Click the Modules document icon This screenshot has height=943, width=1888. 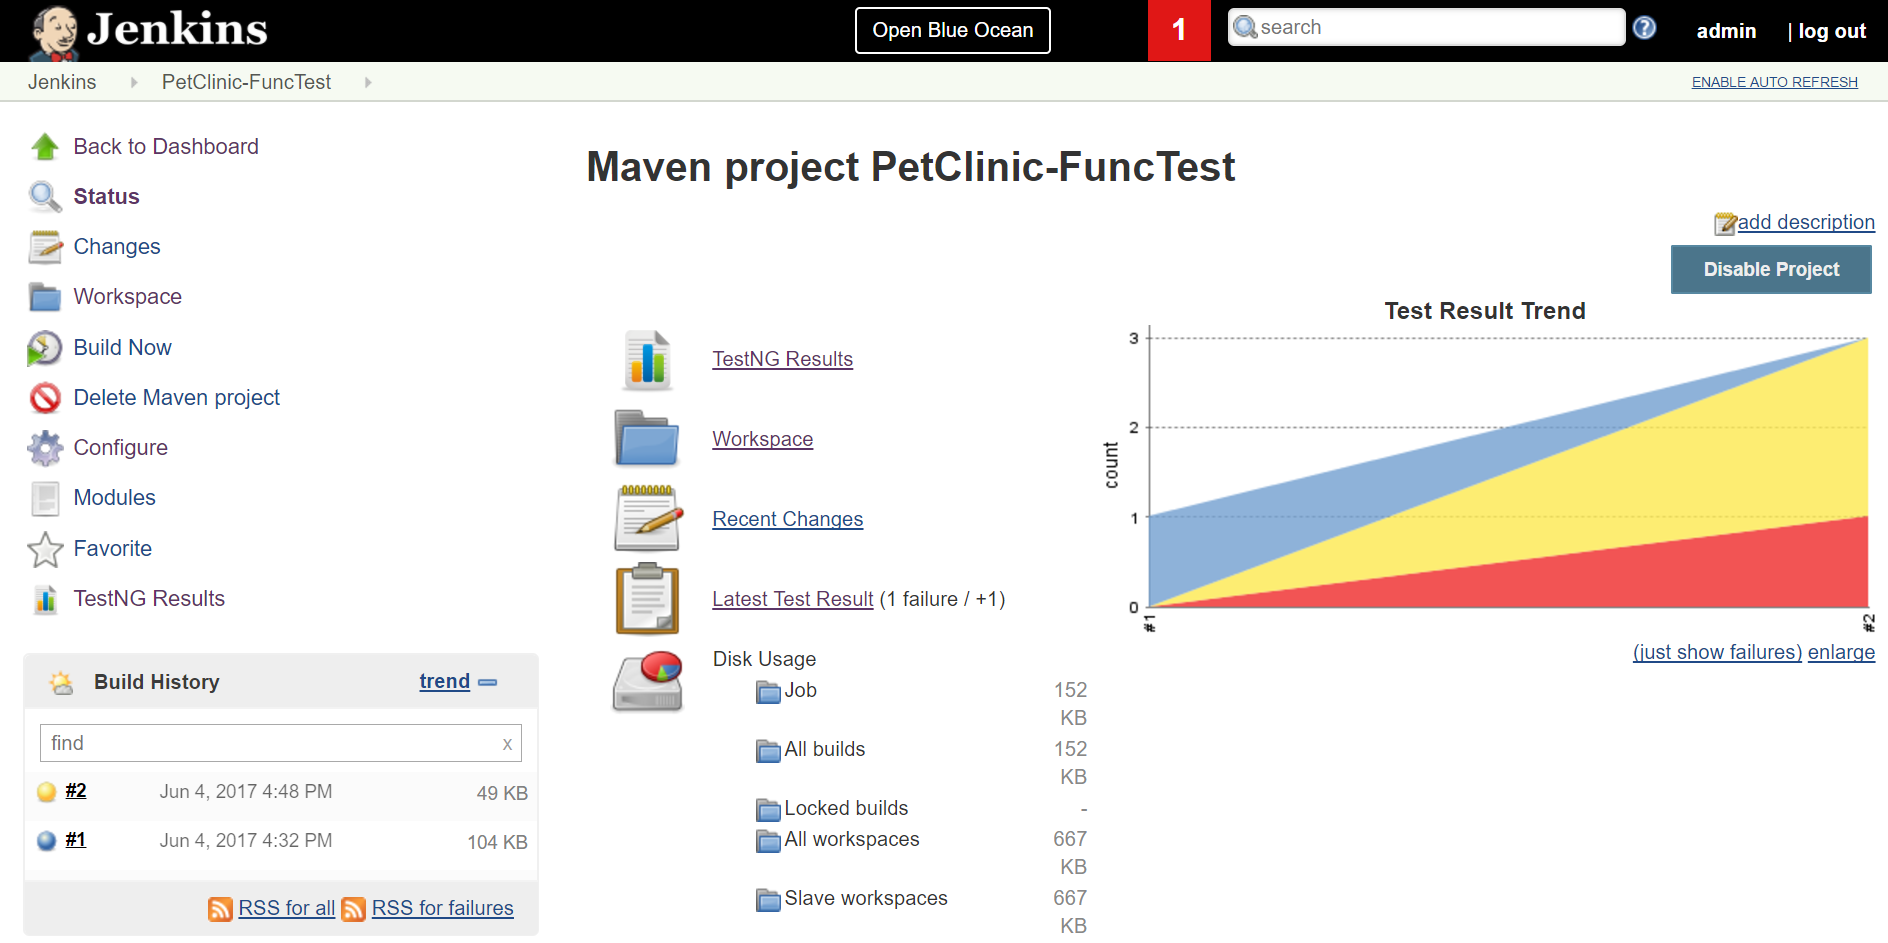click(45, 498)
